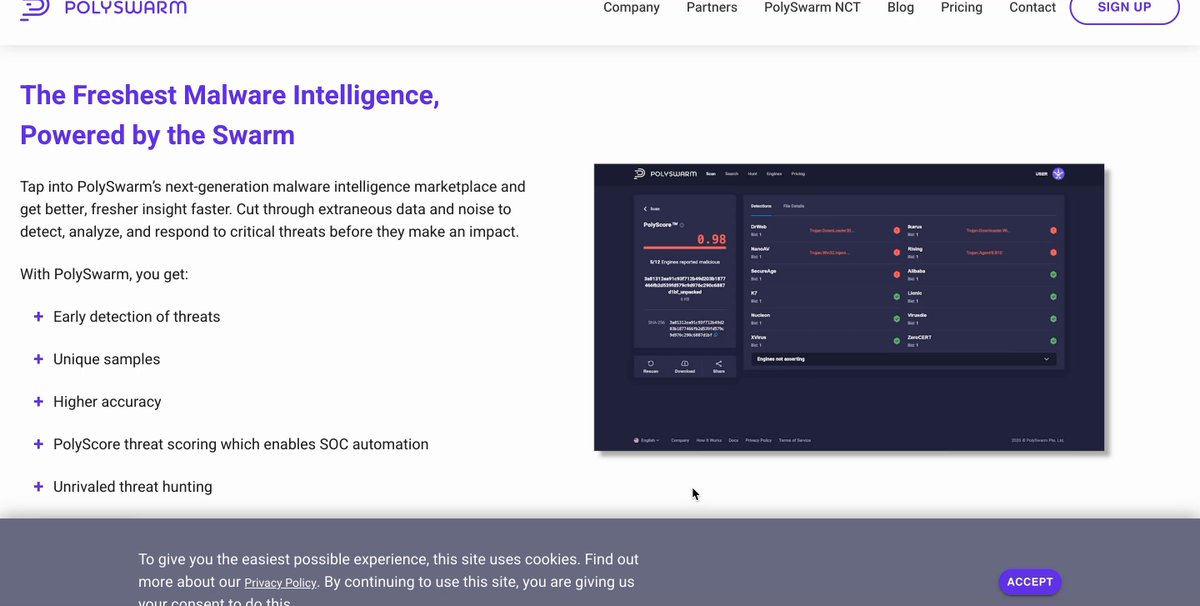Select the File Details tab in dashboard image

point(793,206)
